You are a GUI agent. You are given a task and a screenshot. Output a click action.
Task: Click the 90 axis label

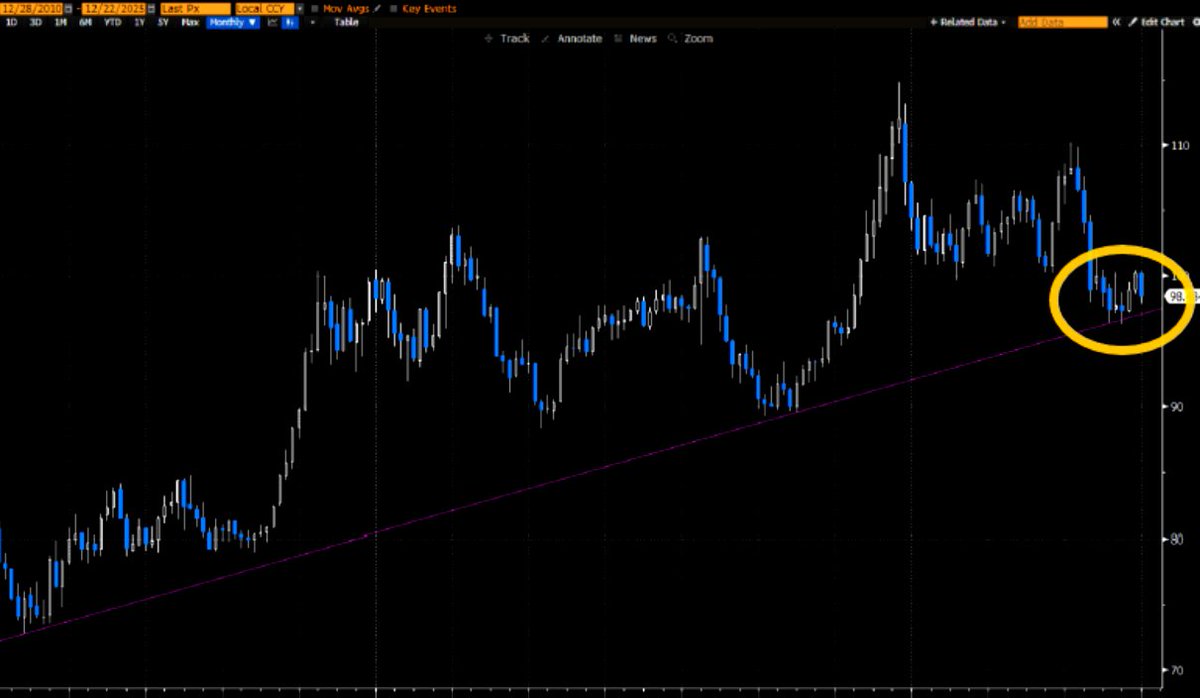tap(1179, 407)
